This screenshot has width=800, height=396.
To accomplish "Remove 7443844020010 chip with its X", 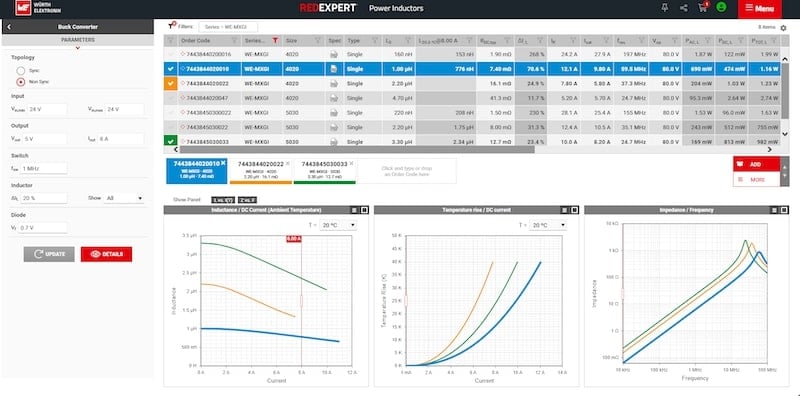I will point(223,163).
